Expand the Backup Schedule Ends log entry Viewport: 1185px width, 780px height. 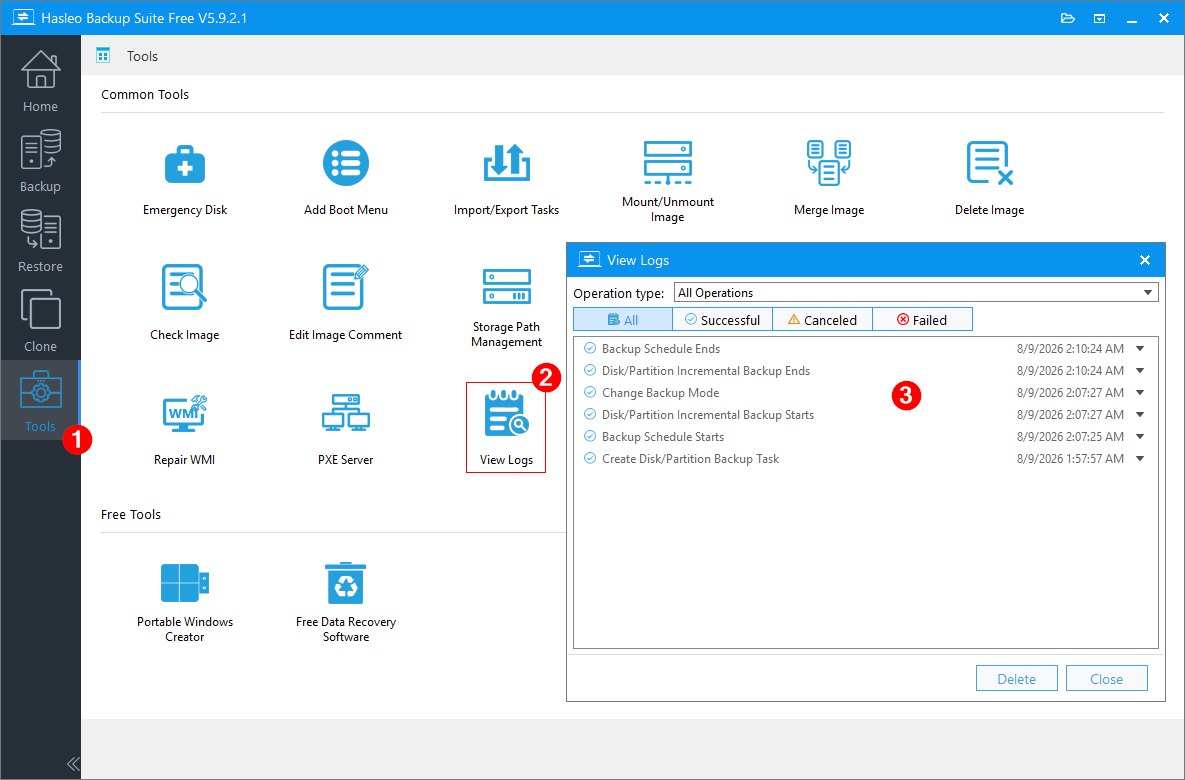point(1140,348)
